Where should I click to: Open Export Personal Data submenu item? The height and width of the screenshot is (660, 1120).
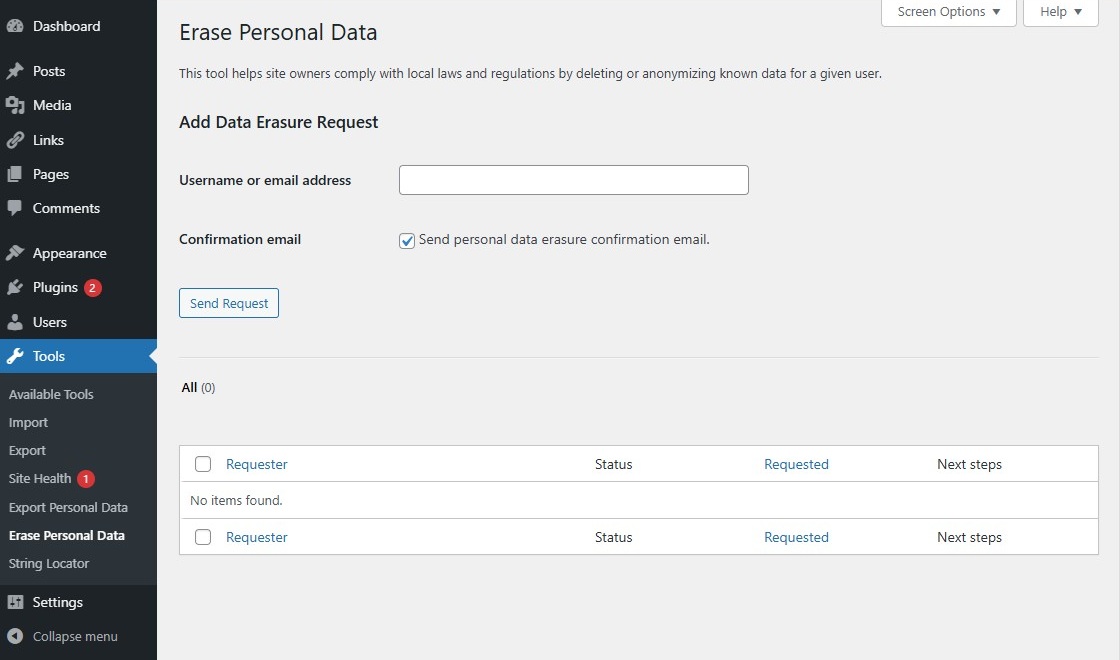click(x=69, y=508)
